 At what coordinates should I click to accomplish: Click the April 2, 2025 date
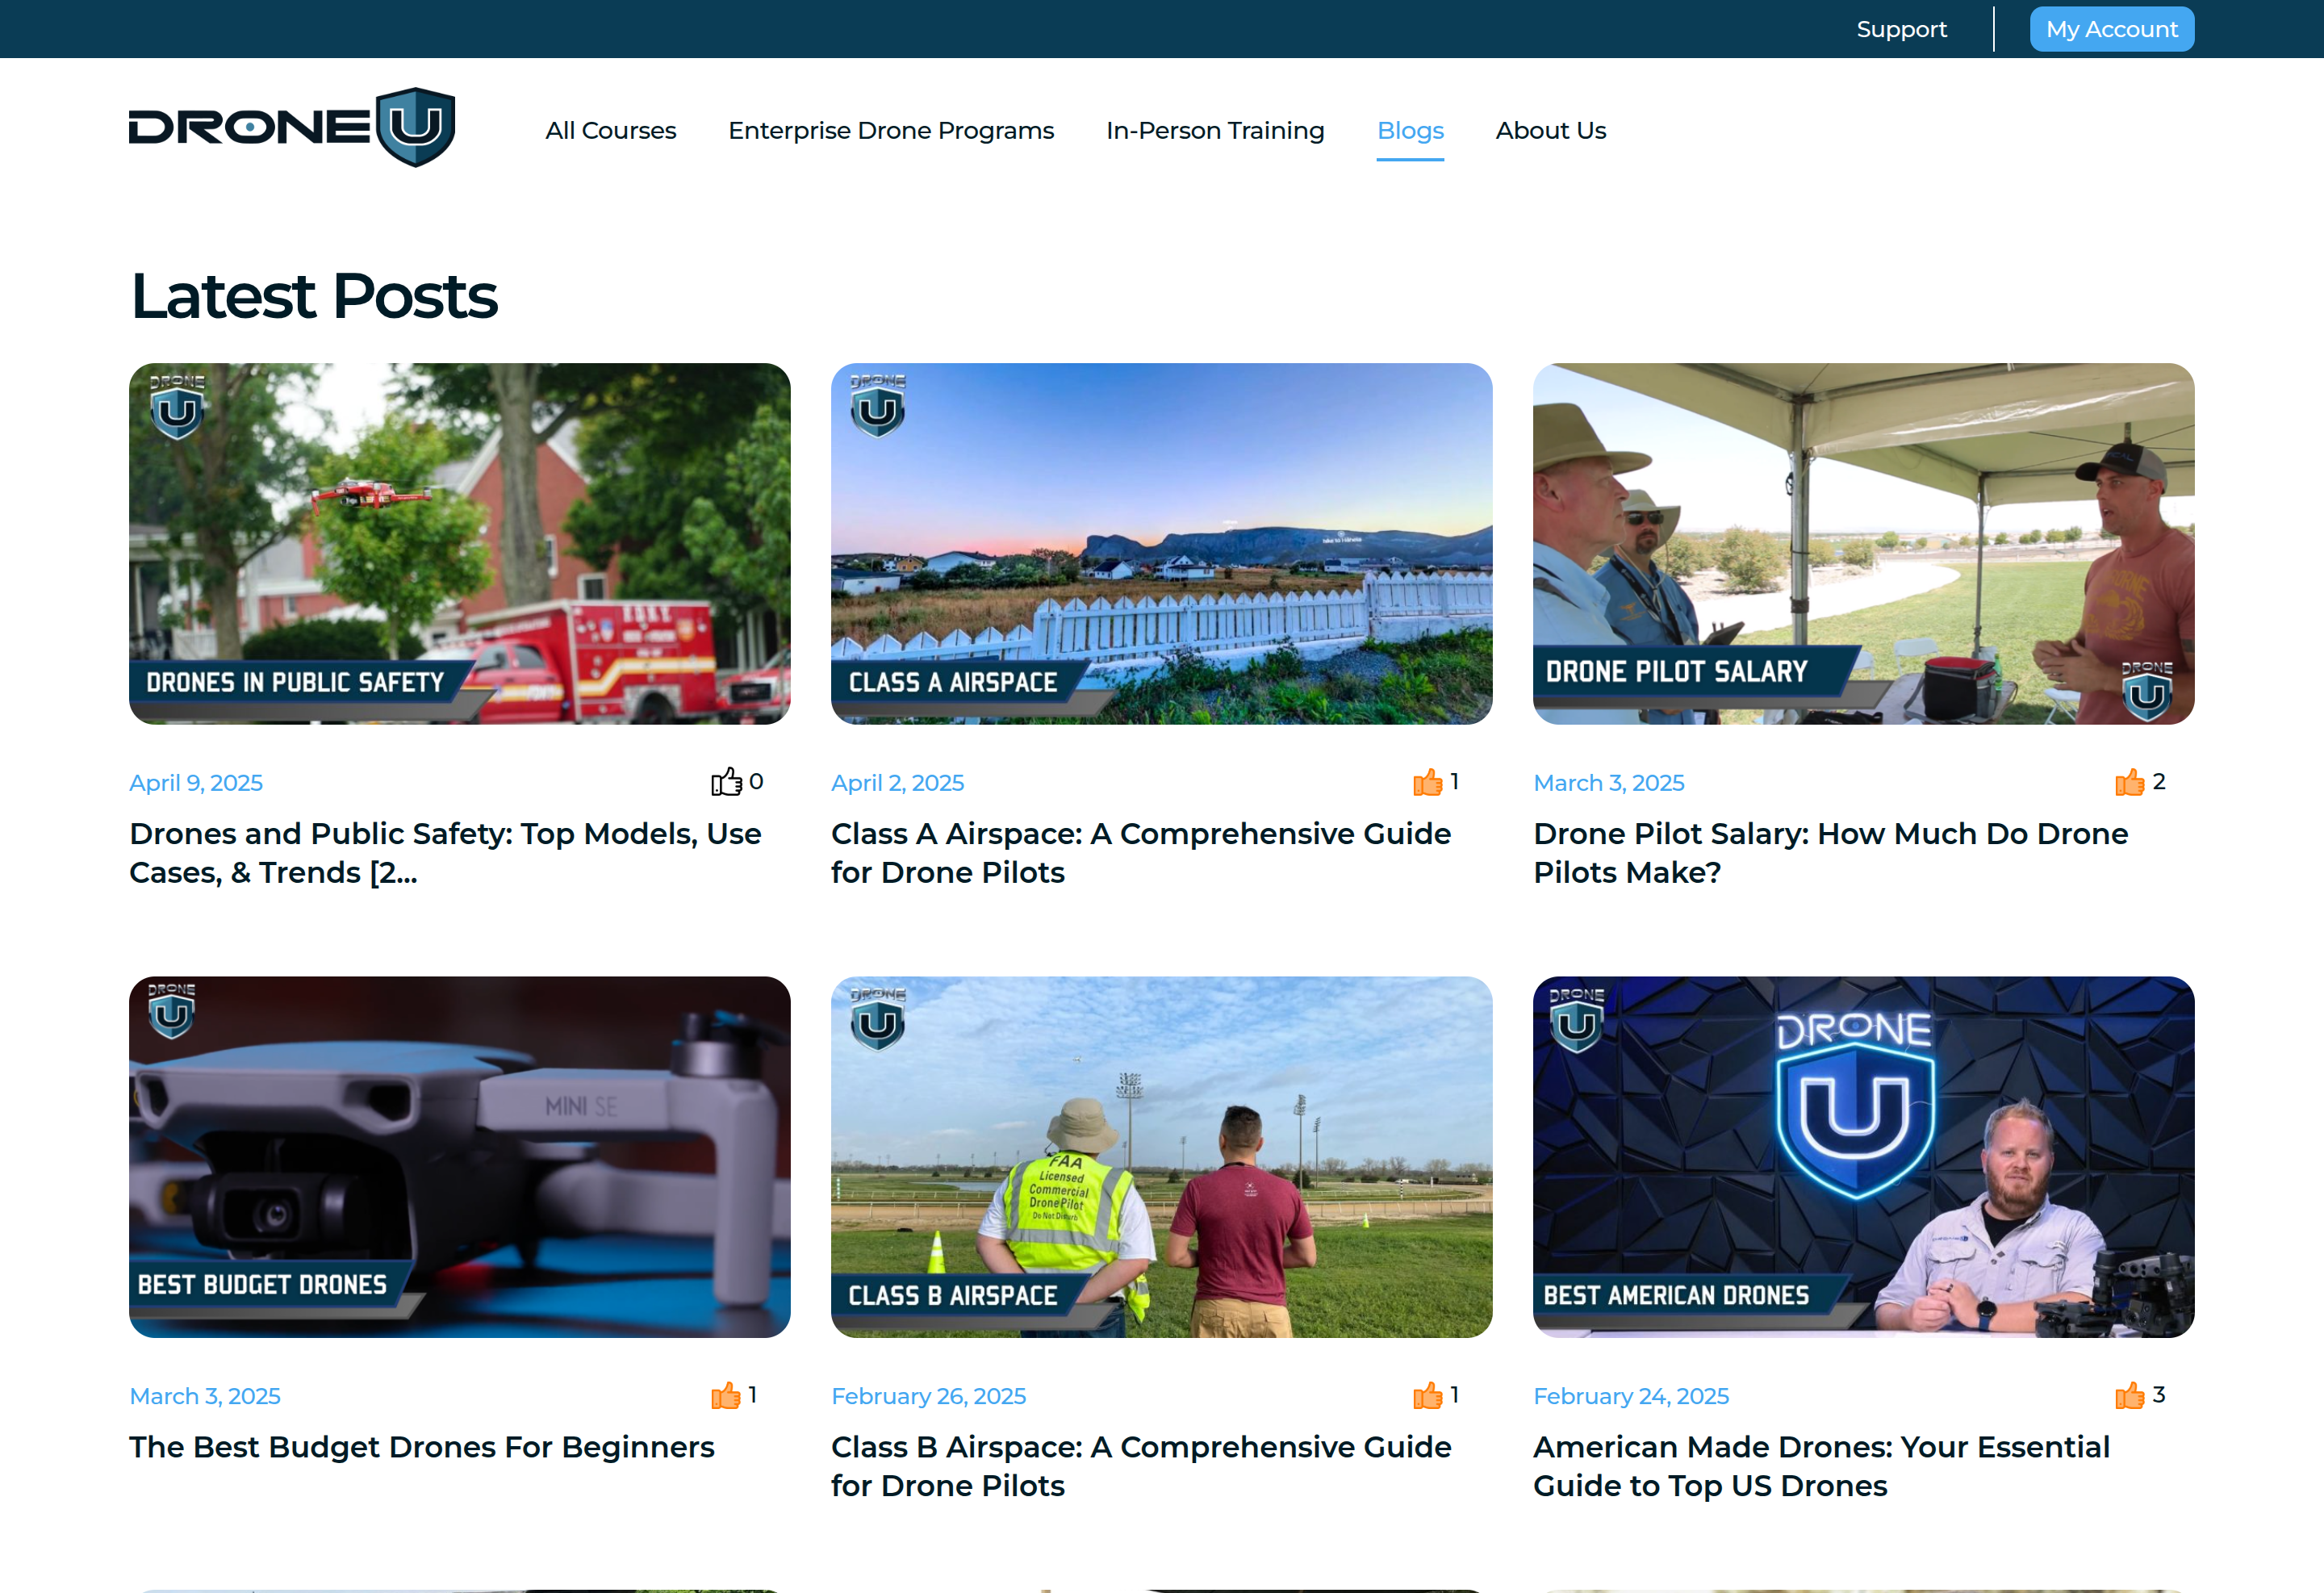898,783
